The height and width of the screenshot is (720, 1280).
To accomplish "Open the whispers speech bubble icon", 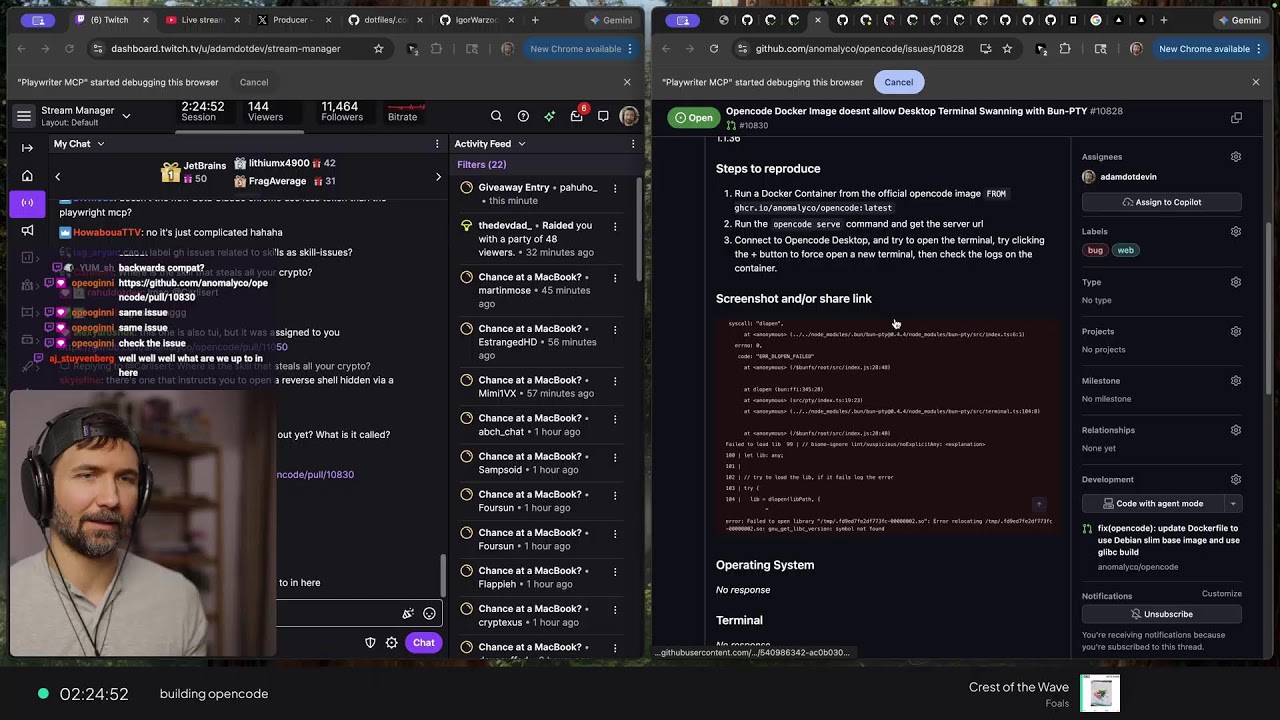I will (x=603, y=116).
